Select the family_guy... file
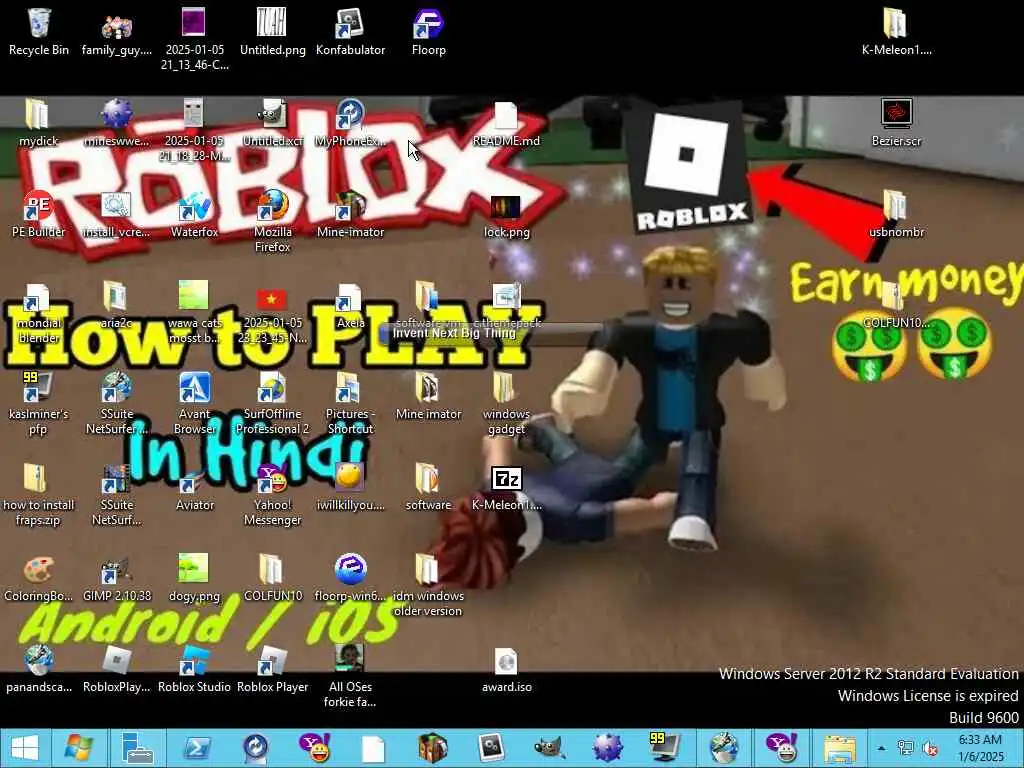Viewport: 1024px width, 768px height. click(x=116, y=31)
